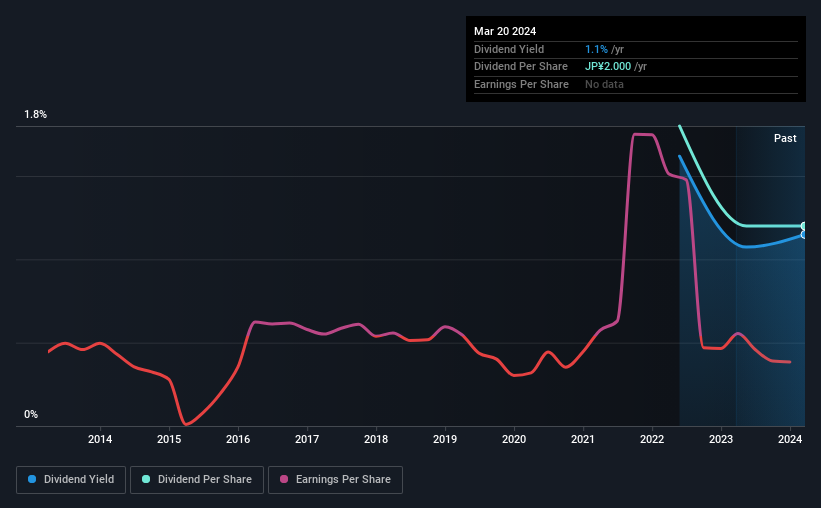The height and width of the screenshot is (508, 821).
Task: Click the 1.1% dividend yield value
Action: 596,49
